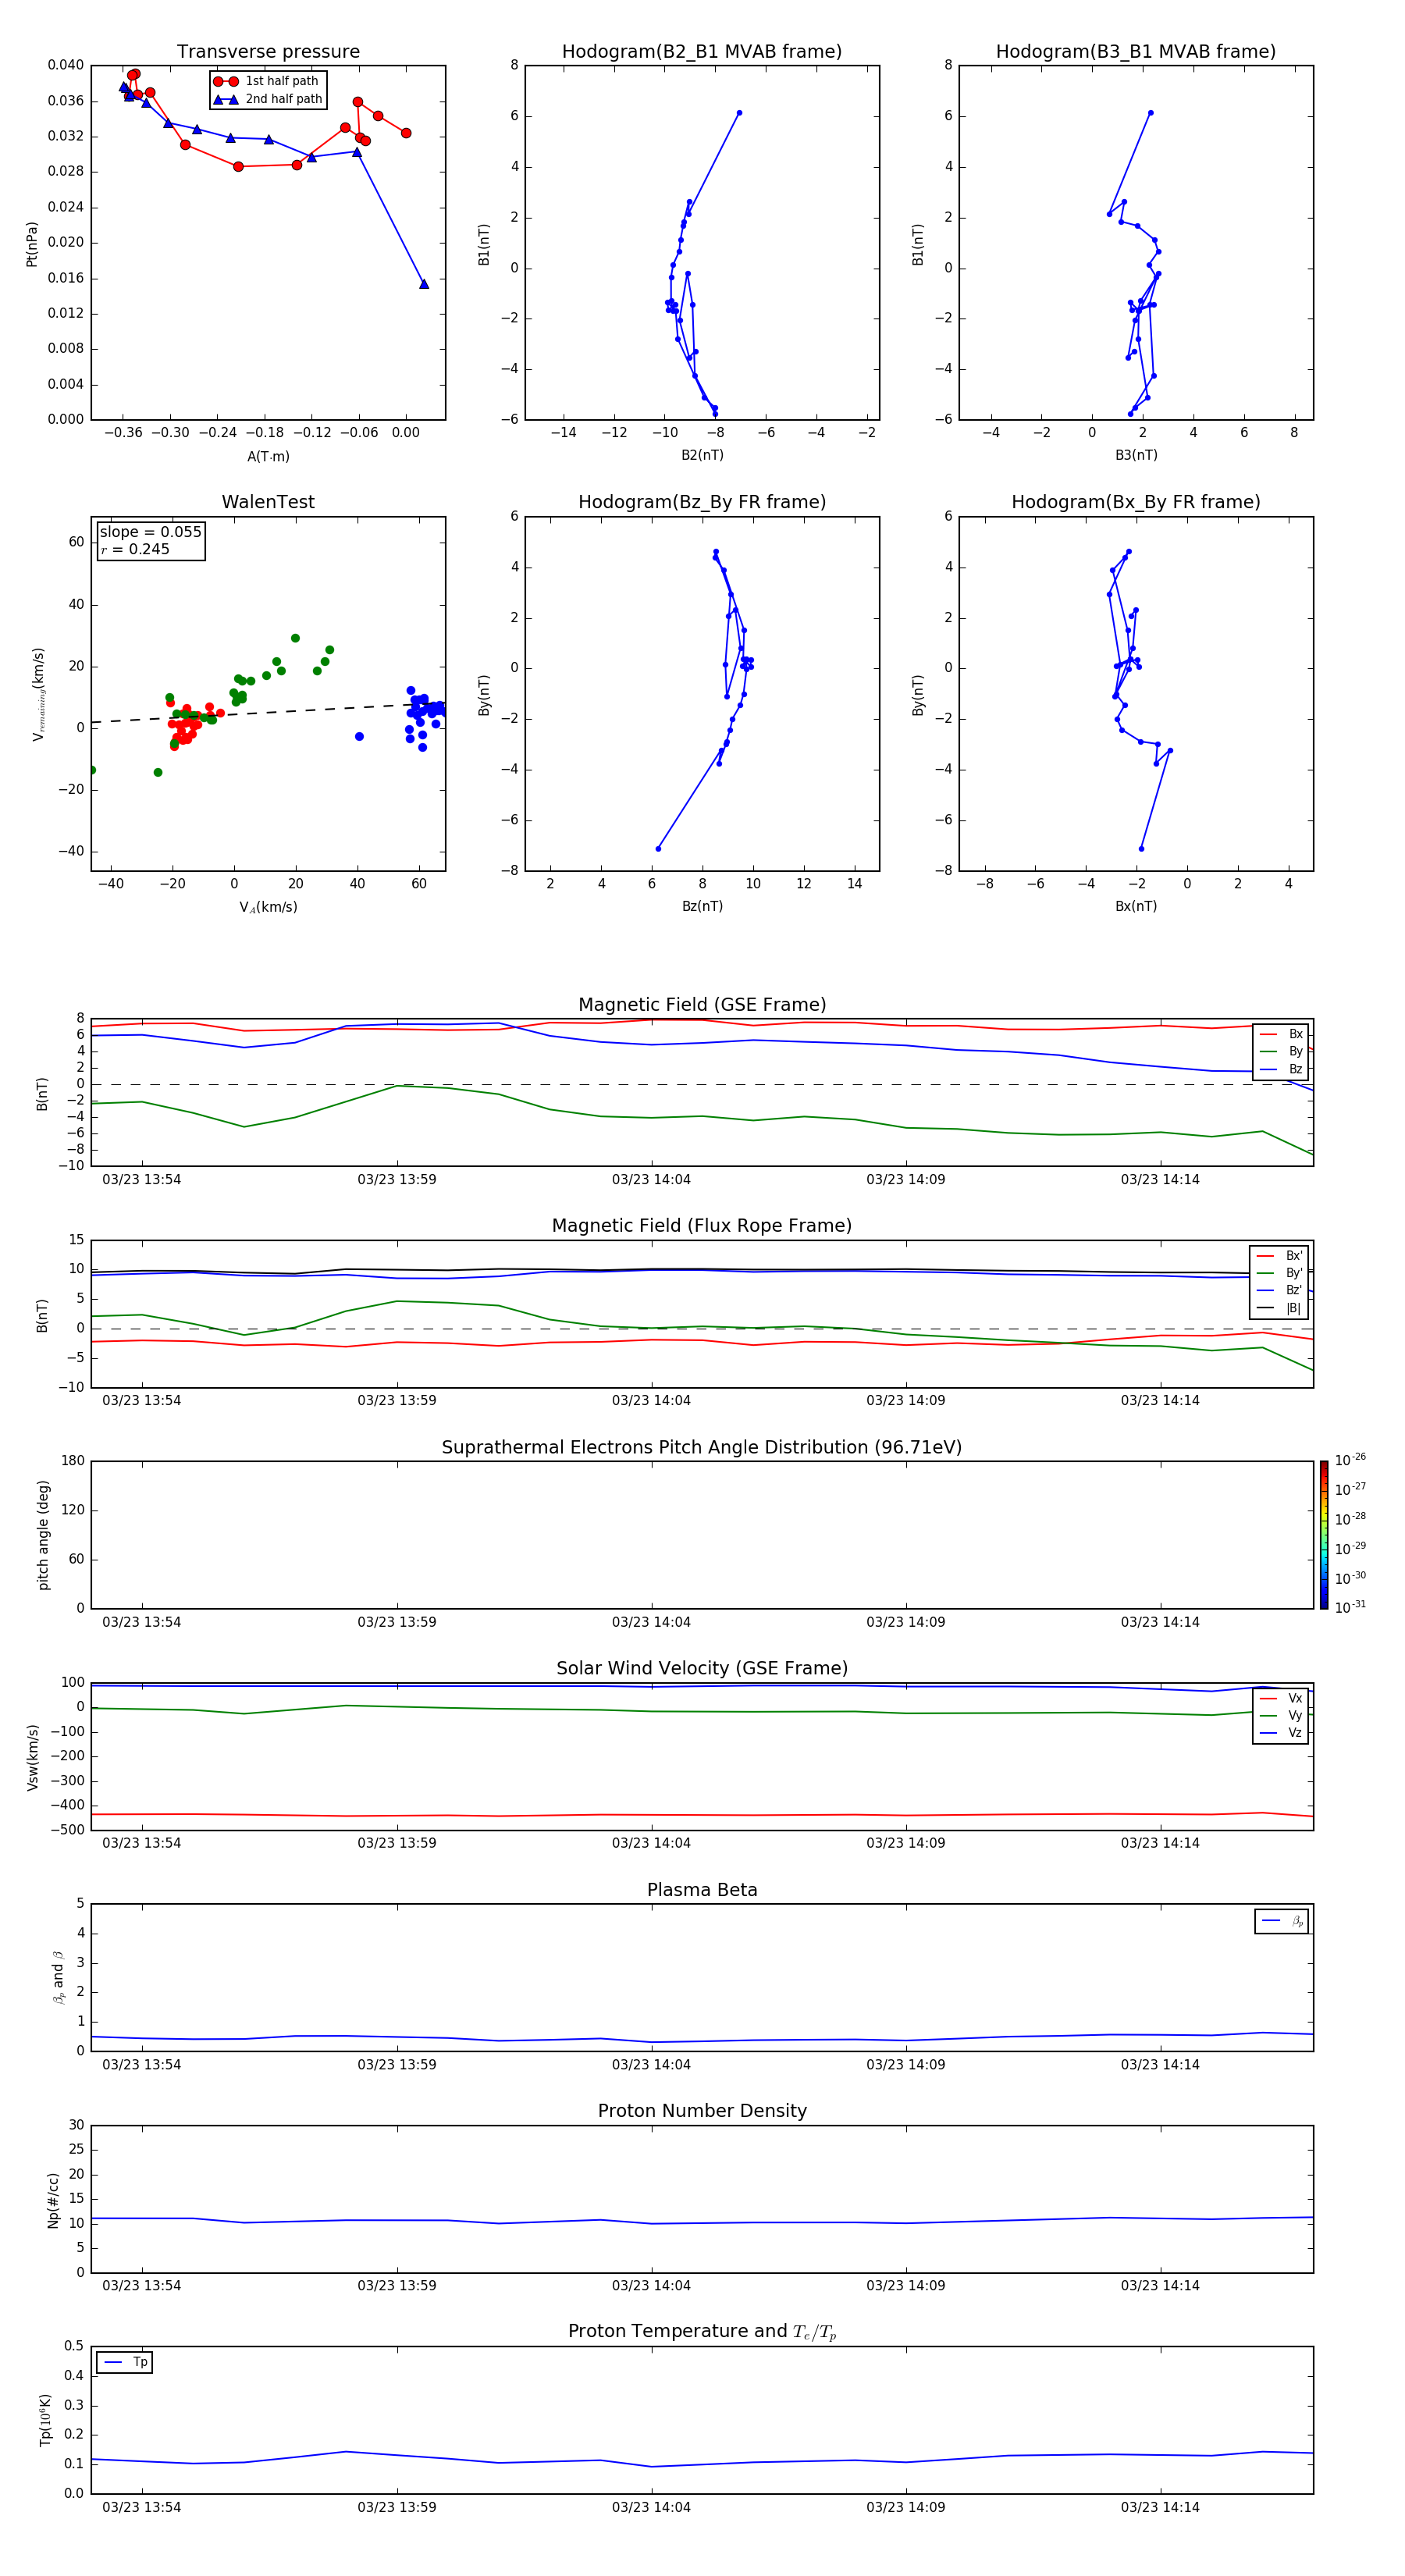Click the 03/23 14:04 tick under GSE field panel
This screenshot has height=2576, width=1405.
651,1180
